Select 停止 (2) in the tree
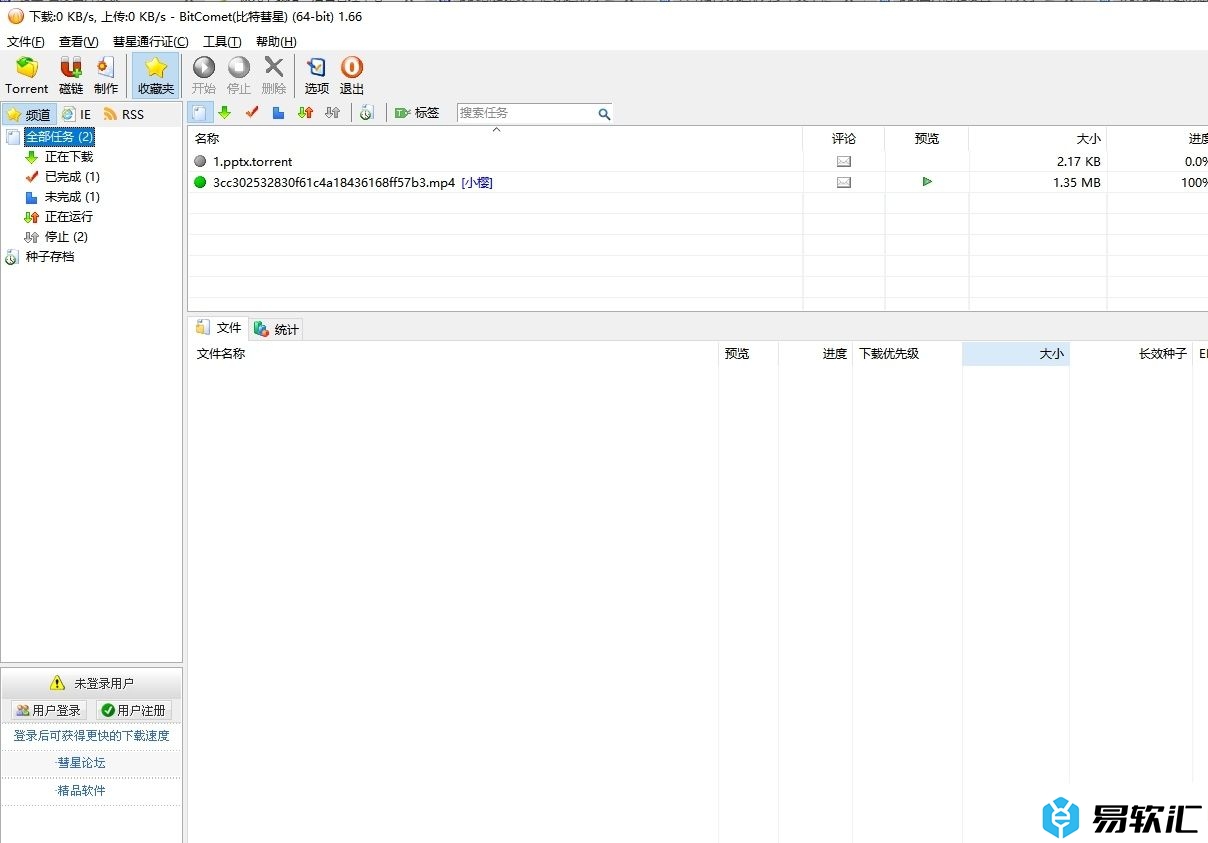The height and width of the screenshot is (843, 1208). pyautogui.click(x=66, y=237)
